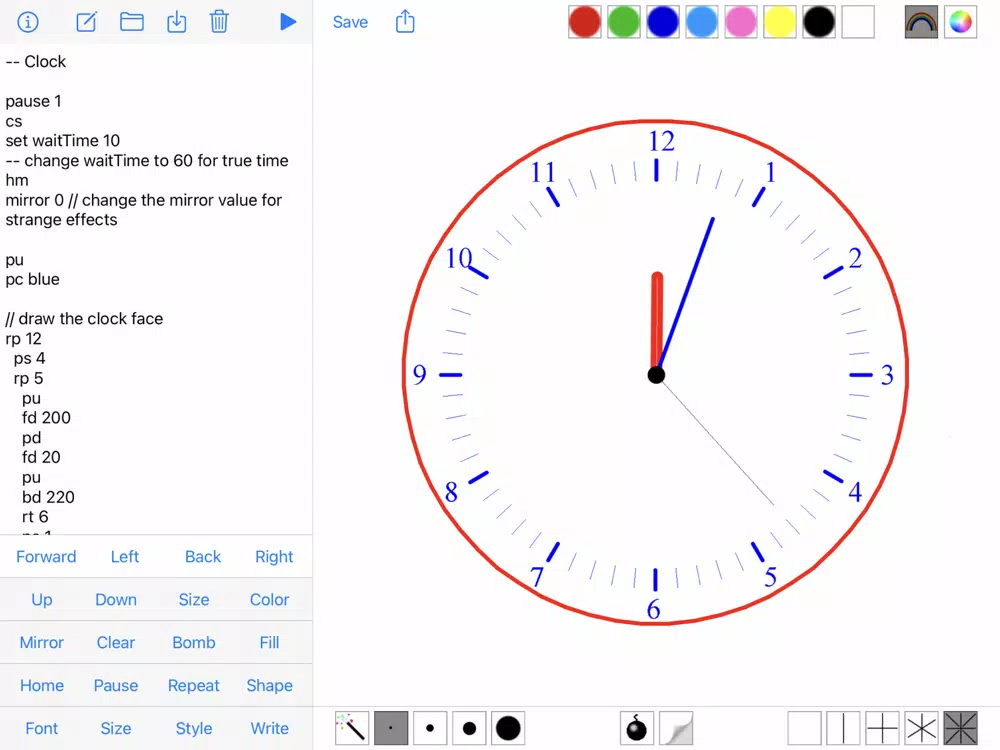Viewport: 1000px width, 750px height.
Task: Open the info icon
Action: [x=27, y=22]
